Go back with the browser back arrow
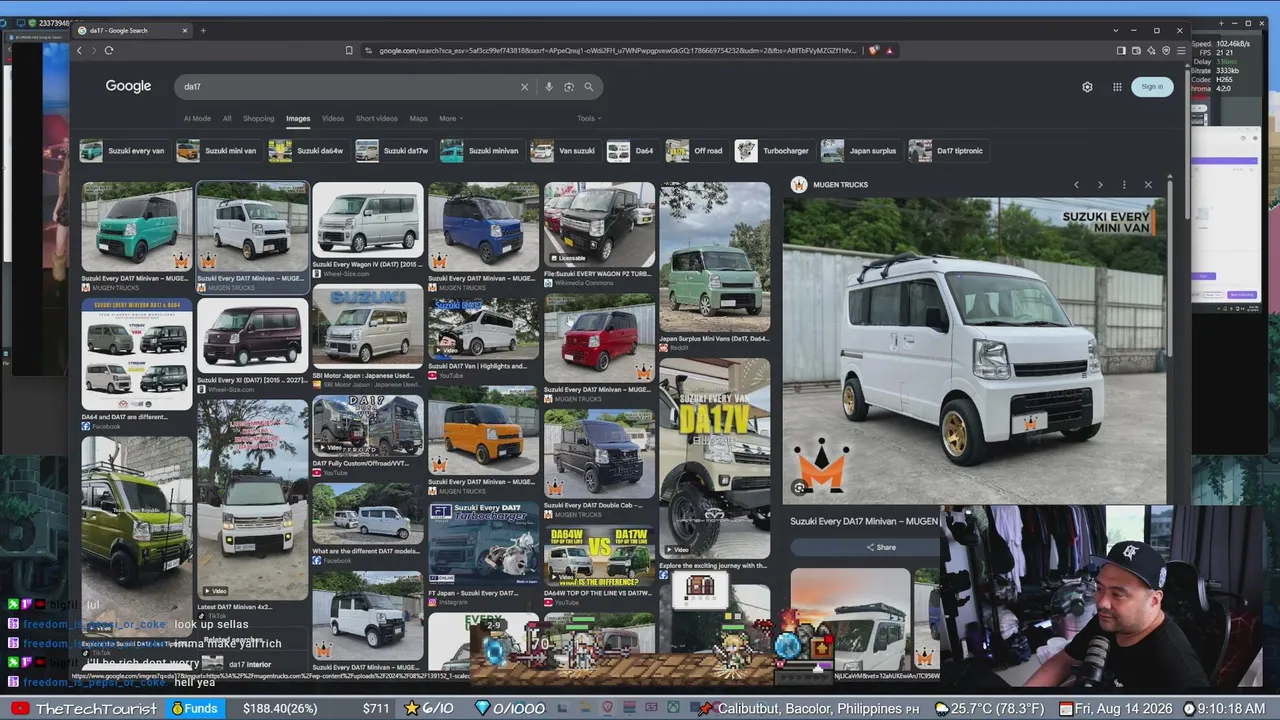Image resolution: width=1280 pixels, height=720 pixels. (80, 50)
